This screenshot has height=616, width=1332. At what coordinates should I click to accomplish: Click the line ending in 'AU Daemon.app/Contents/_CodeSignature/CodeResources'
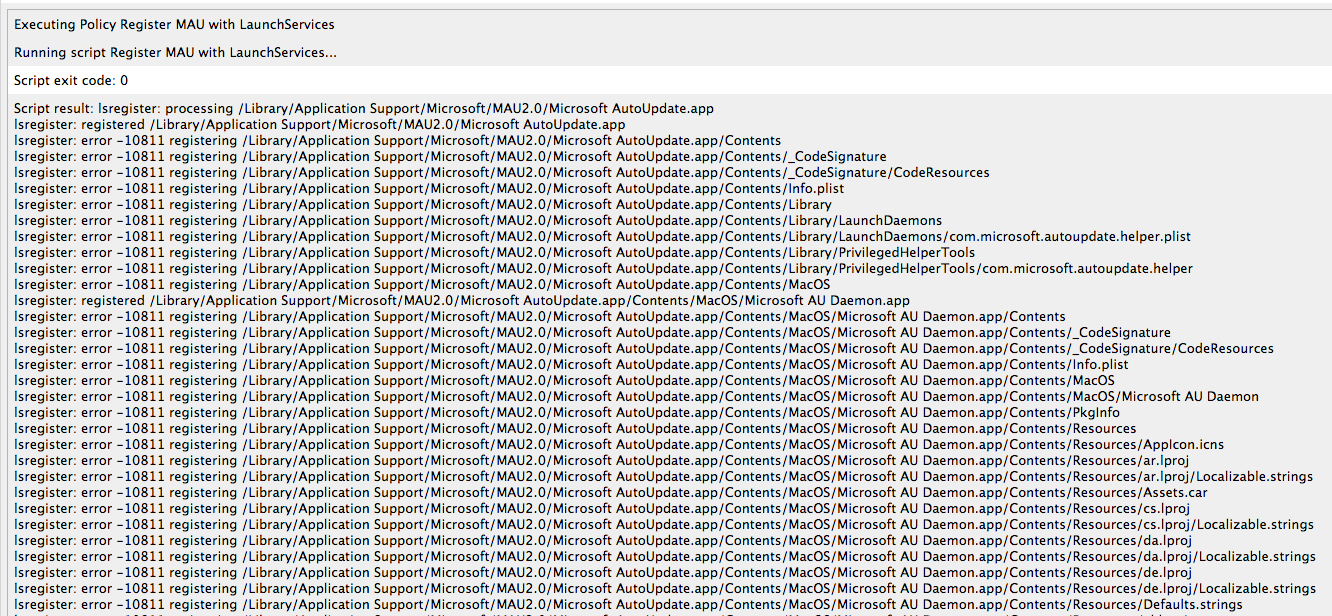[644, 348]
